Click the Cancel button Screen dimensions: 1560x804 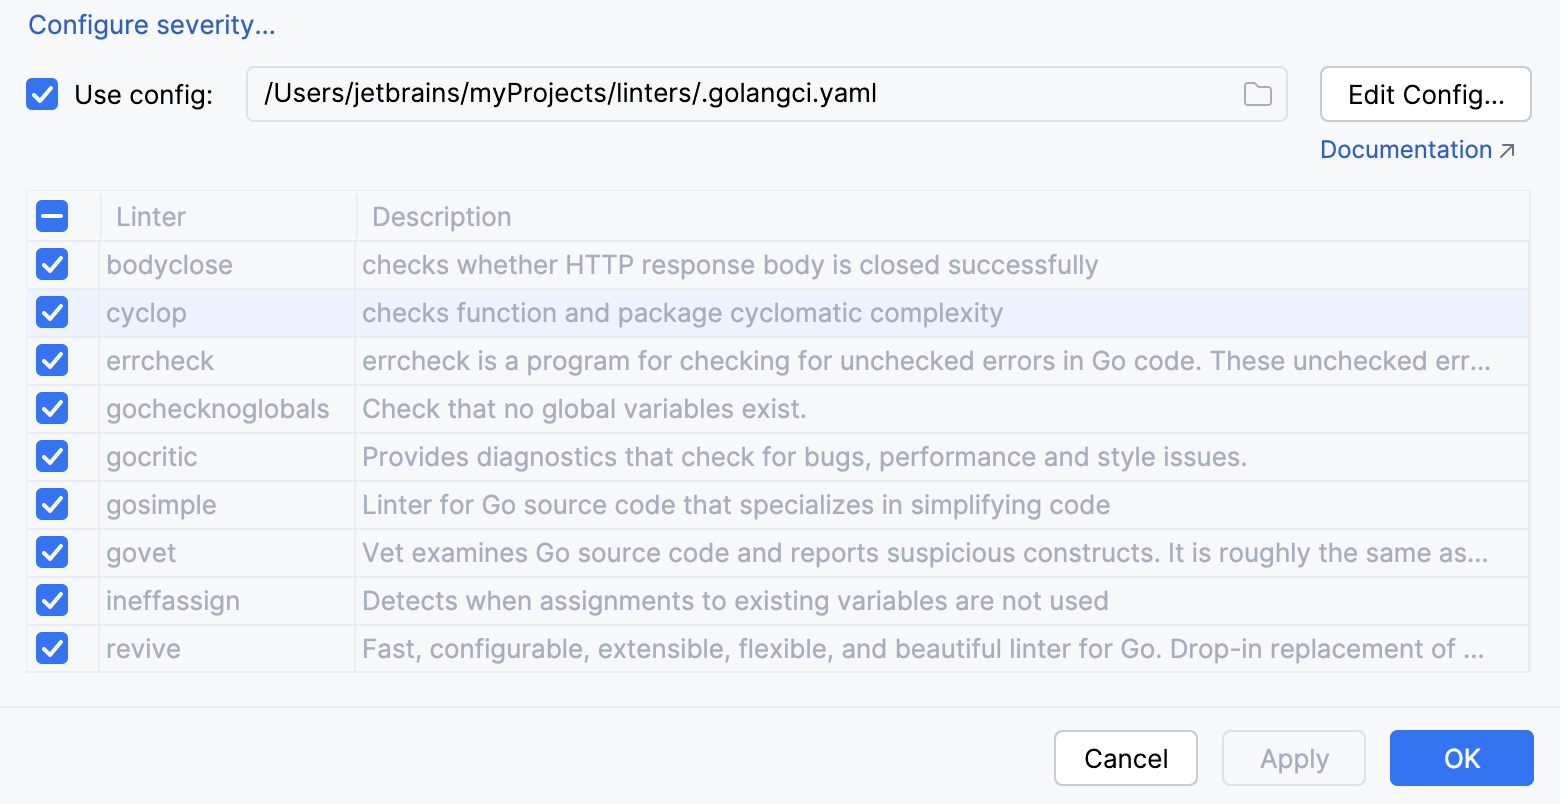point(1125,758)
